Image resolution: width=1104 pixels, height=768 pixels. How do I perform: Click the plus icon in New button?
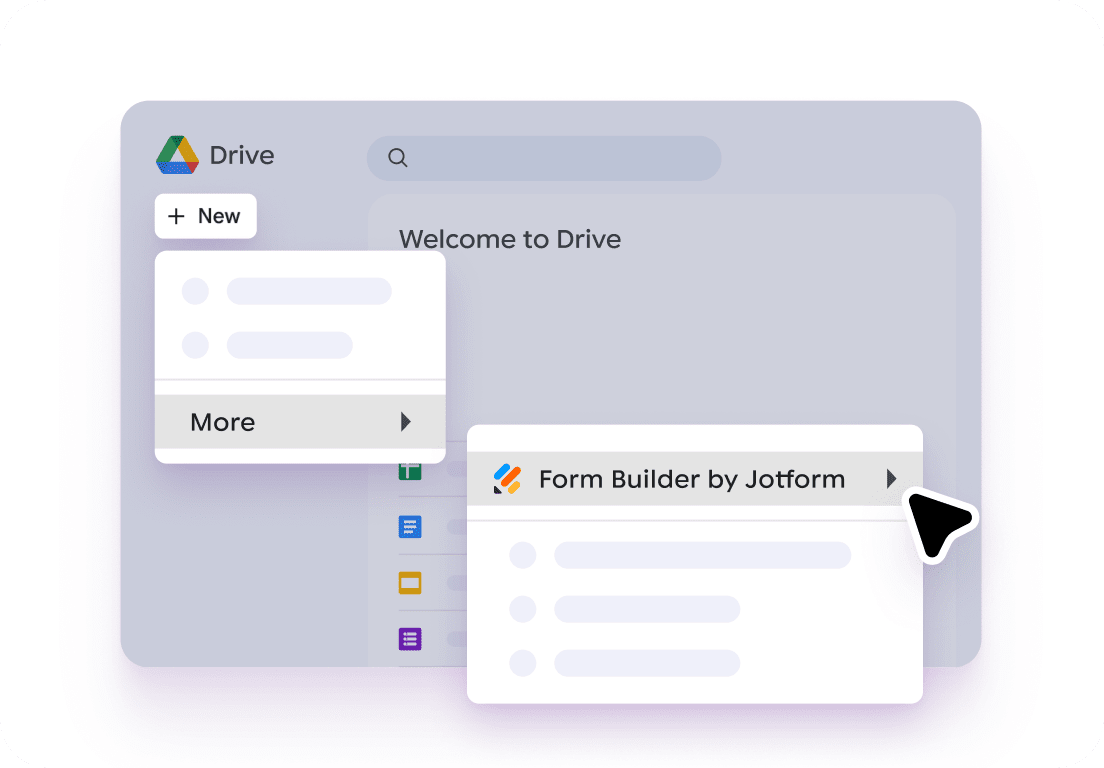tap(177, 216)
